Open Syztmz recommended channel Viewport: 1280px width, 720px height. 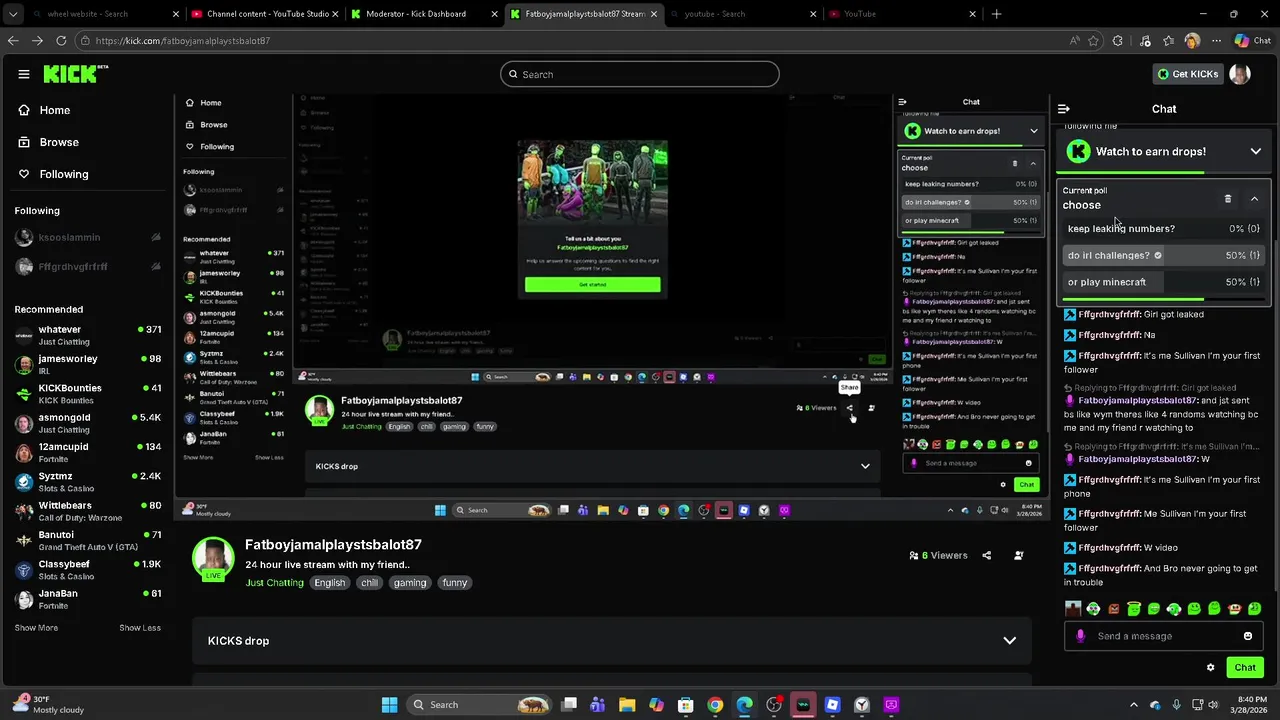[88, 481]
